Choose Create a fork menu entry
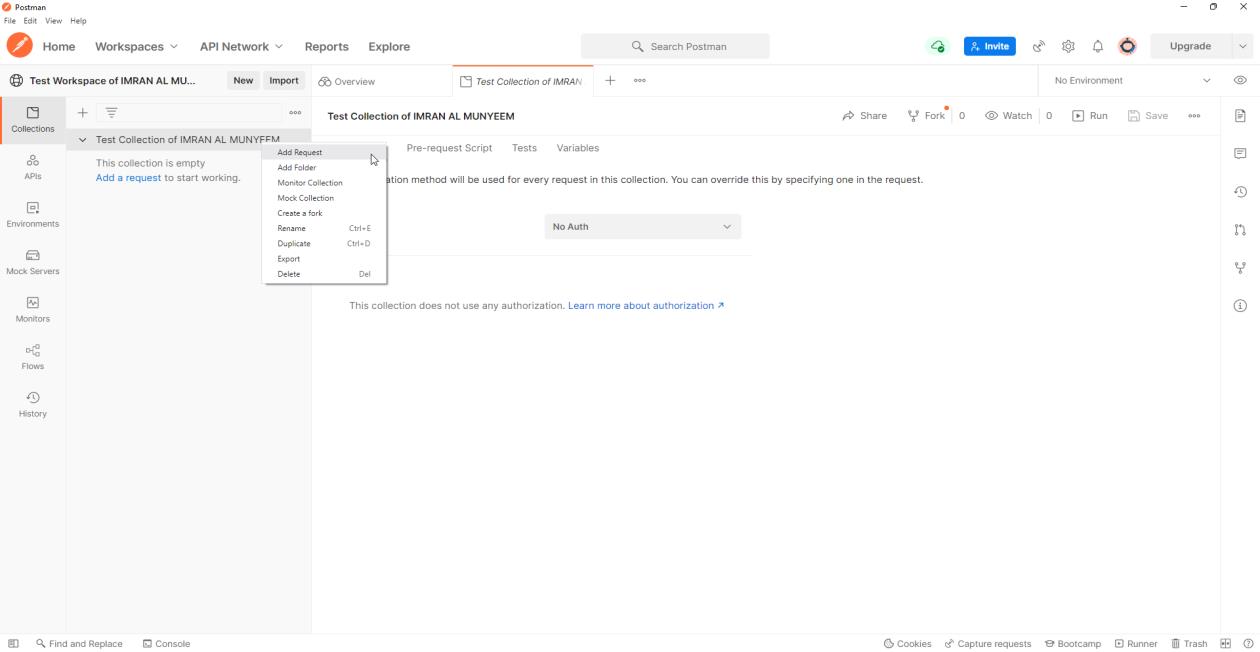This screenshot has width=1260, height=652. point(324,213)
